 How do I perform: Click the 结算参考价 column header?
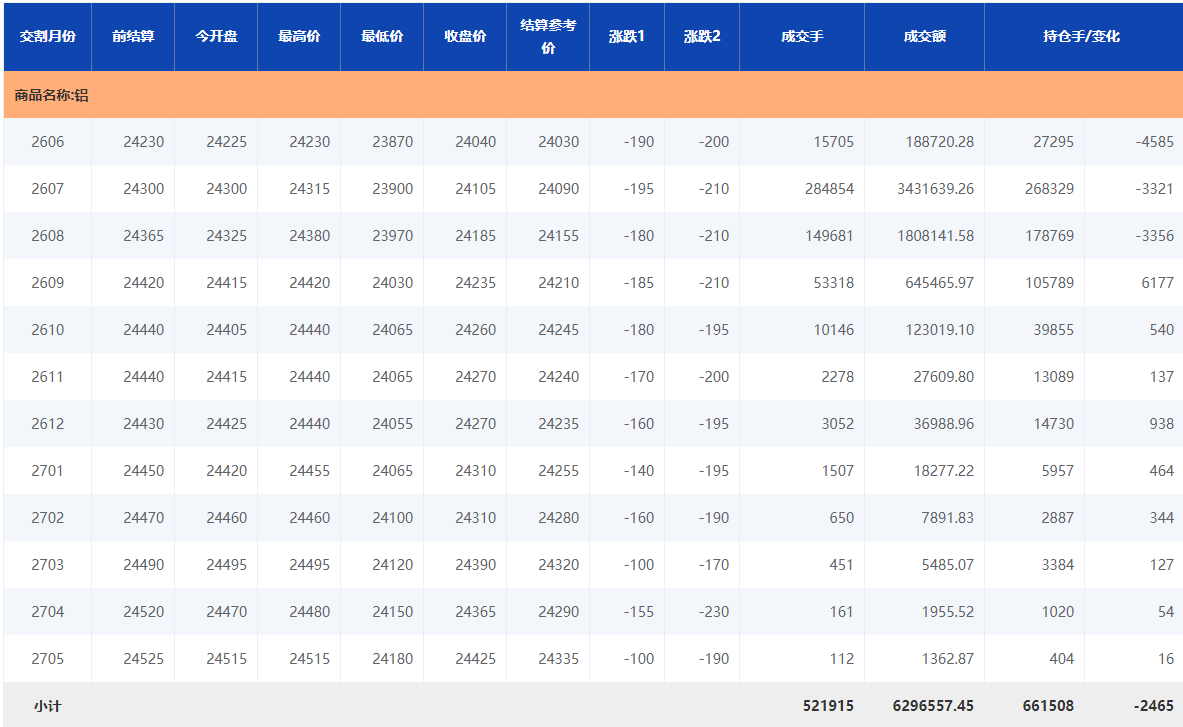pyautogui.click(x=548, y=36)
